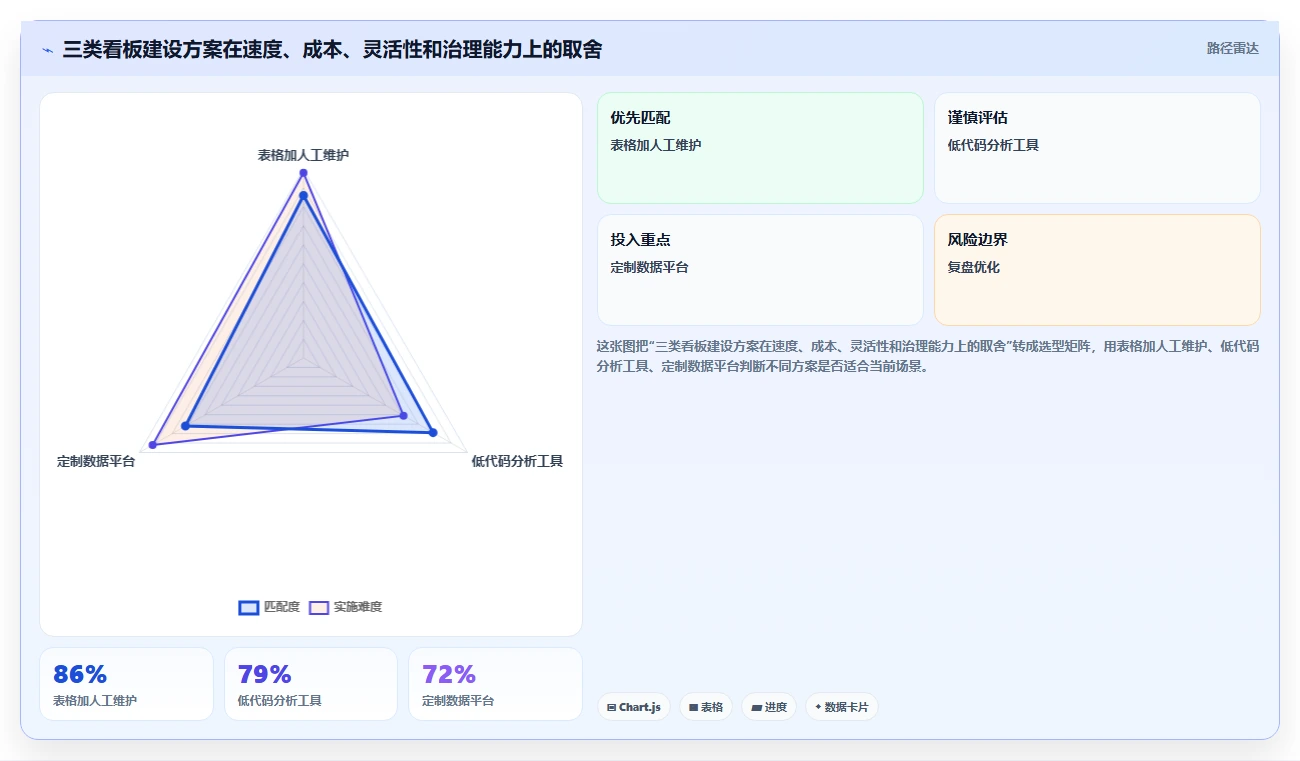
Task: Click the description paragraph starting 这张图把
Action: point(927,356)
